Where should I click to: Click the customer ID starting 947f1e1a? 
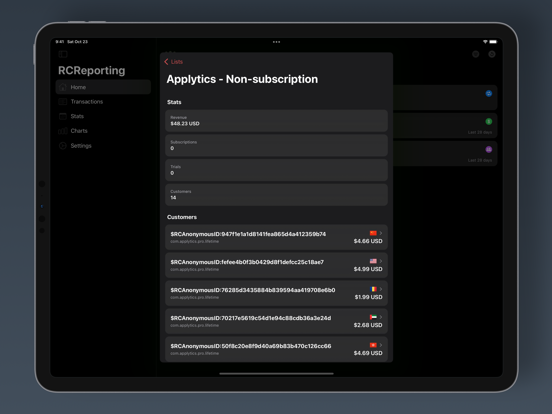248,234
